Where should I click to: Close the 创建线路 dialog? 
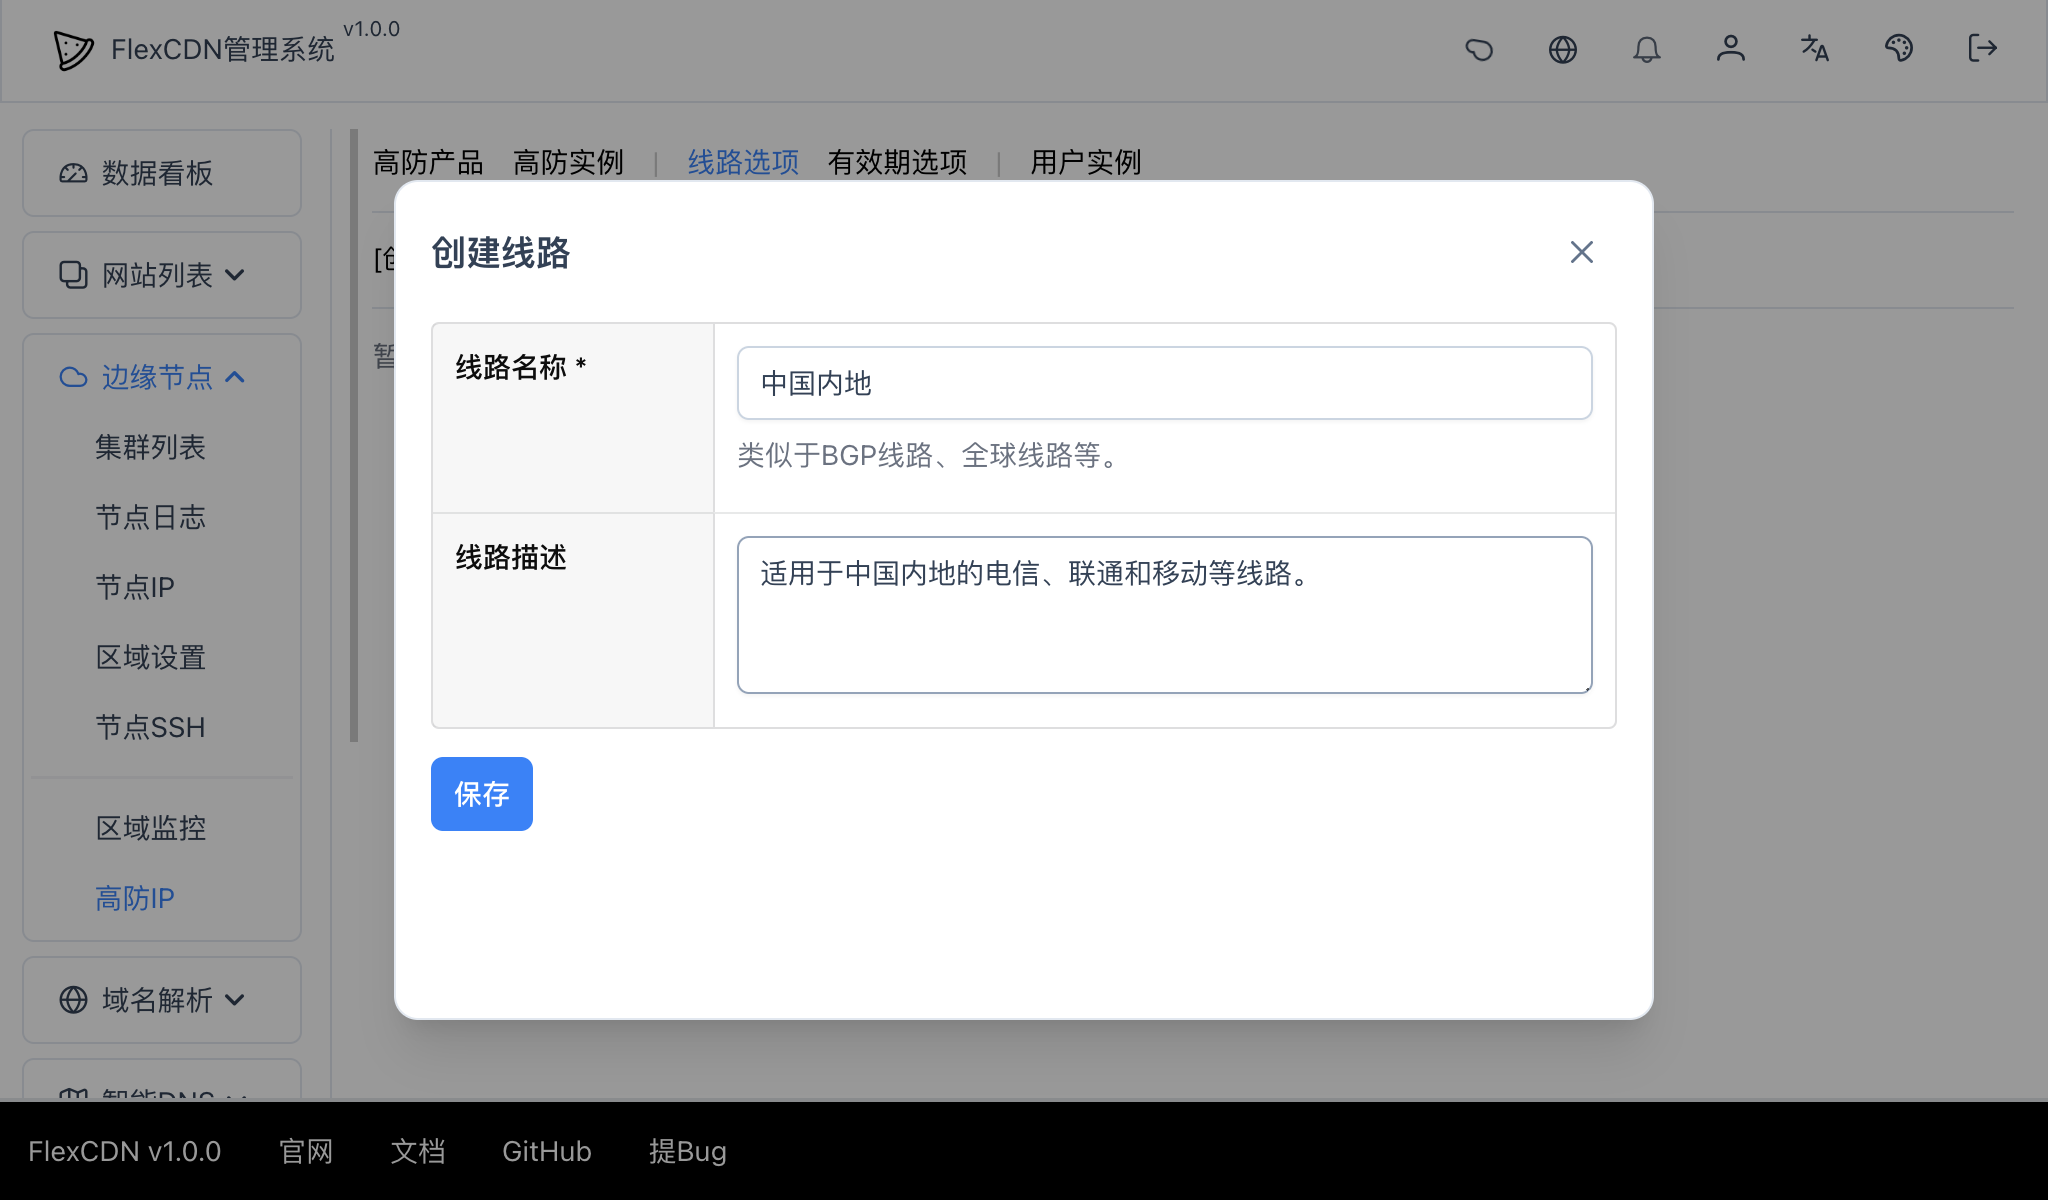[1581, 252]
